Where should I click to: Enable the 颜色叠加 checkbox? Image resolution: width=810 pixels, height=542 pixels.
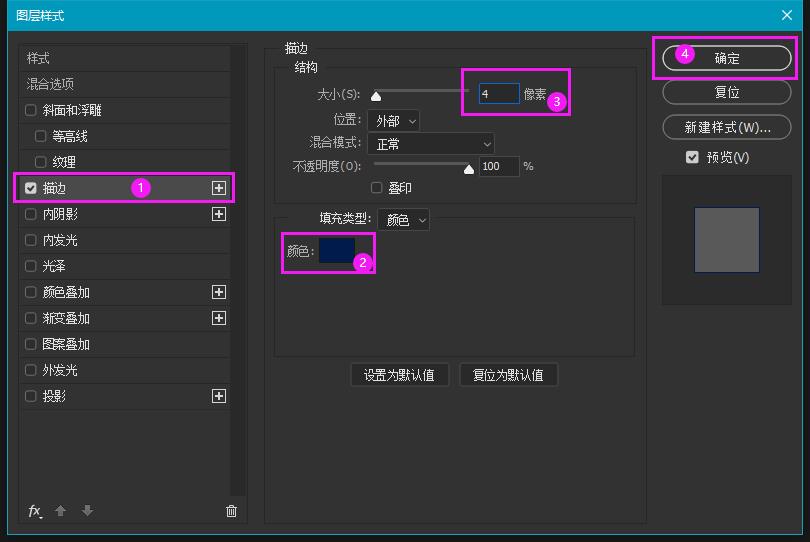coord(30,292)
